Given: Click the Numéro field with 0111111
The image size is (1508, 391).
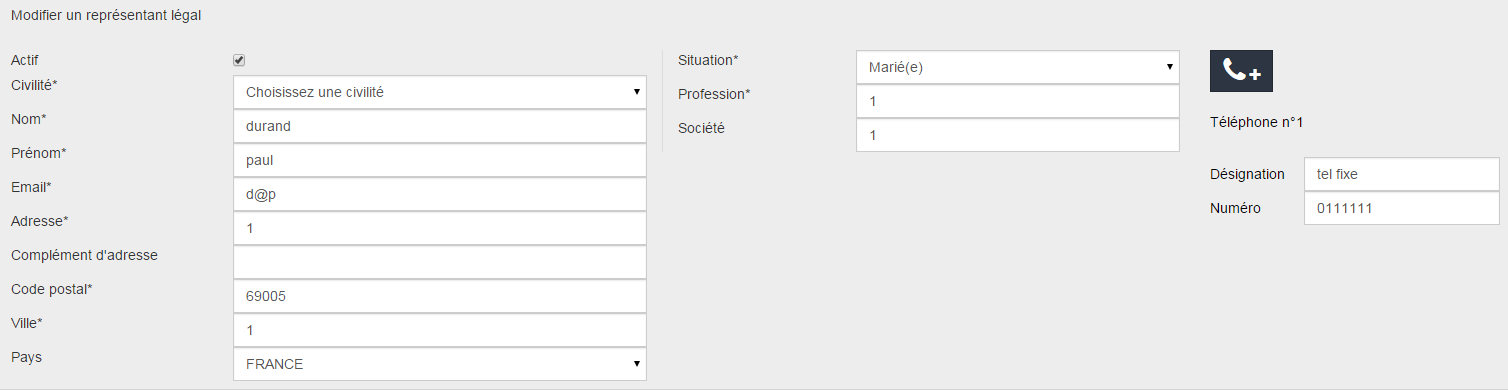Looking at the screenshot, I should (x=1402, y=208).
